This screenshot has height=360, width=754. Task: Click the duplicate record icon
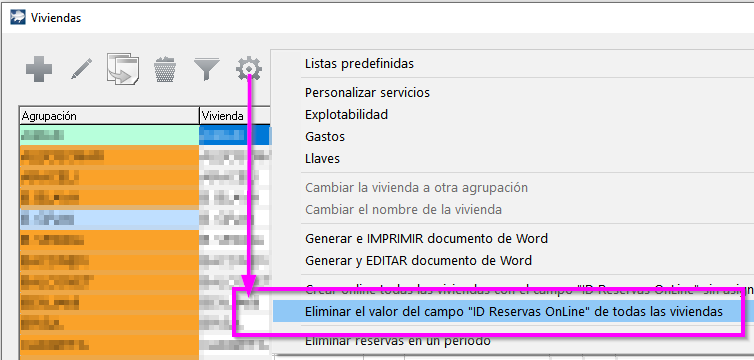pos(123,70)
